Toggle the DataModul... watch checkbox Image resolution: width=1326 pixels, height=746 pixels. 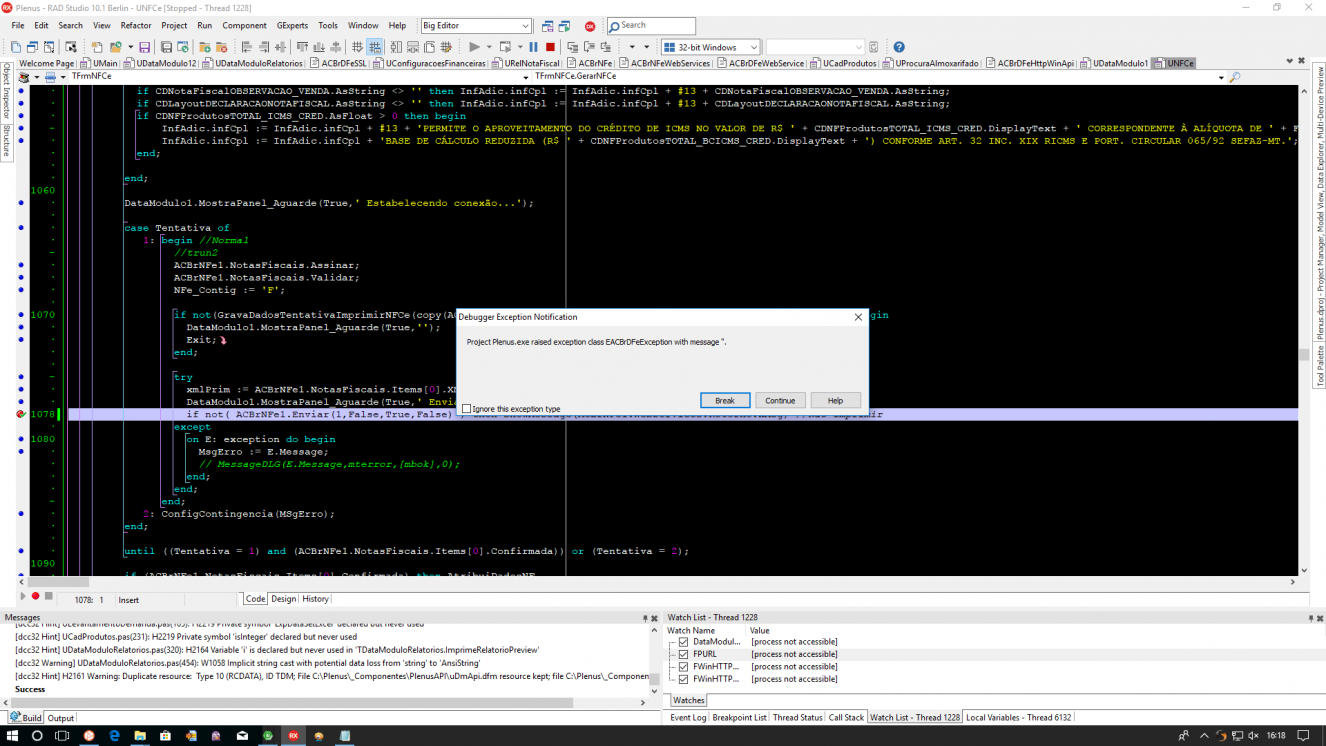tap(683, 642)
